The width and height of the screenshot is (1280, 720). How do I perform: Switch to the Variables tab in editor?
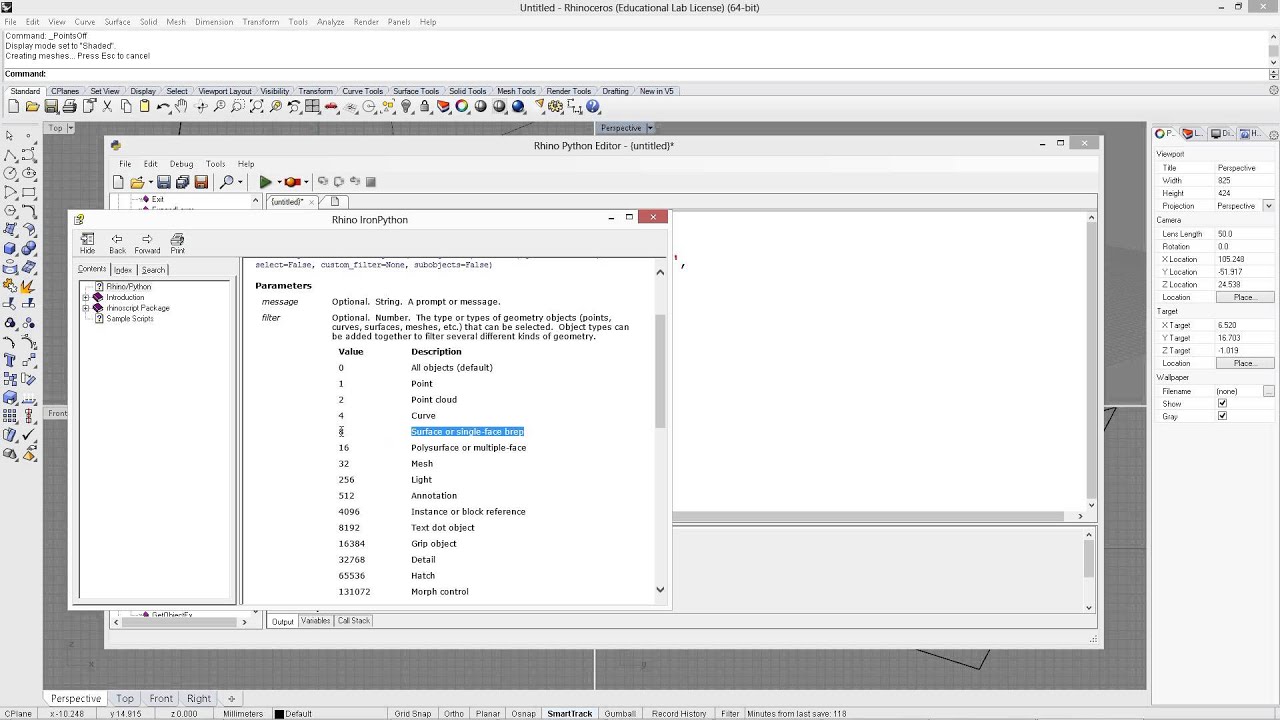pyautogui.click(x=316, y=621)
